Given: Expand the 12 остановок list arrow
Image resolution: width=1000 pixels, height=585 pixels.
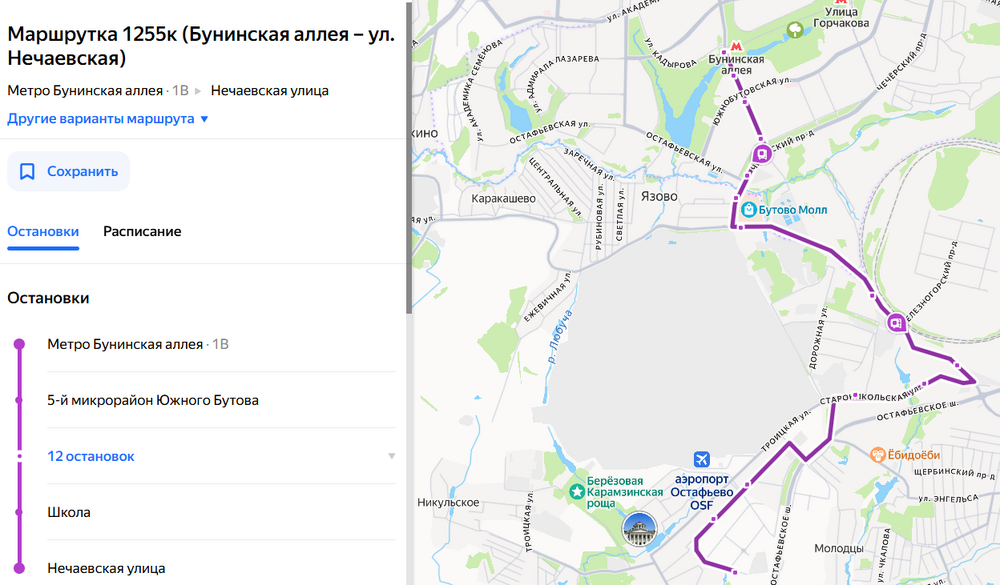Looking at the screenshot, I should (392, 456).
